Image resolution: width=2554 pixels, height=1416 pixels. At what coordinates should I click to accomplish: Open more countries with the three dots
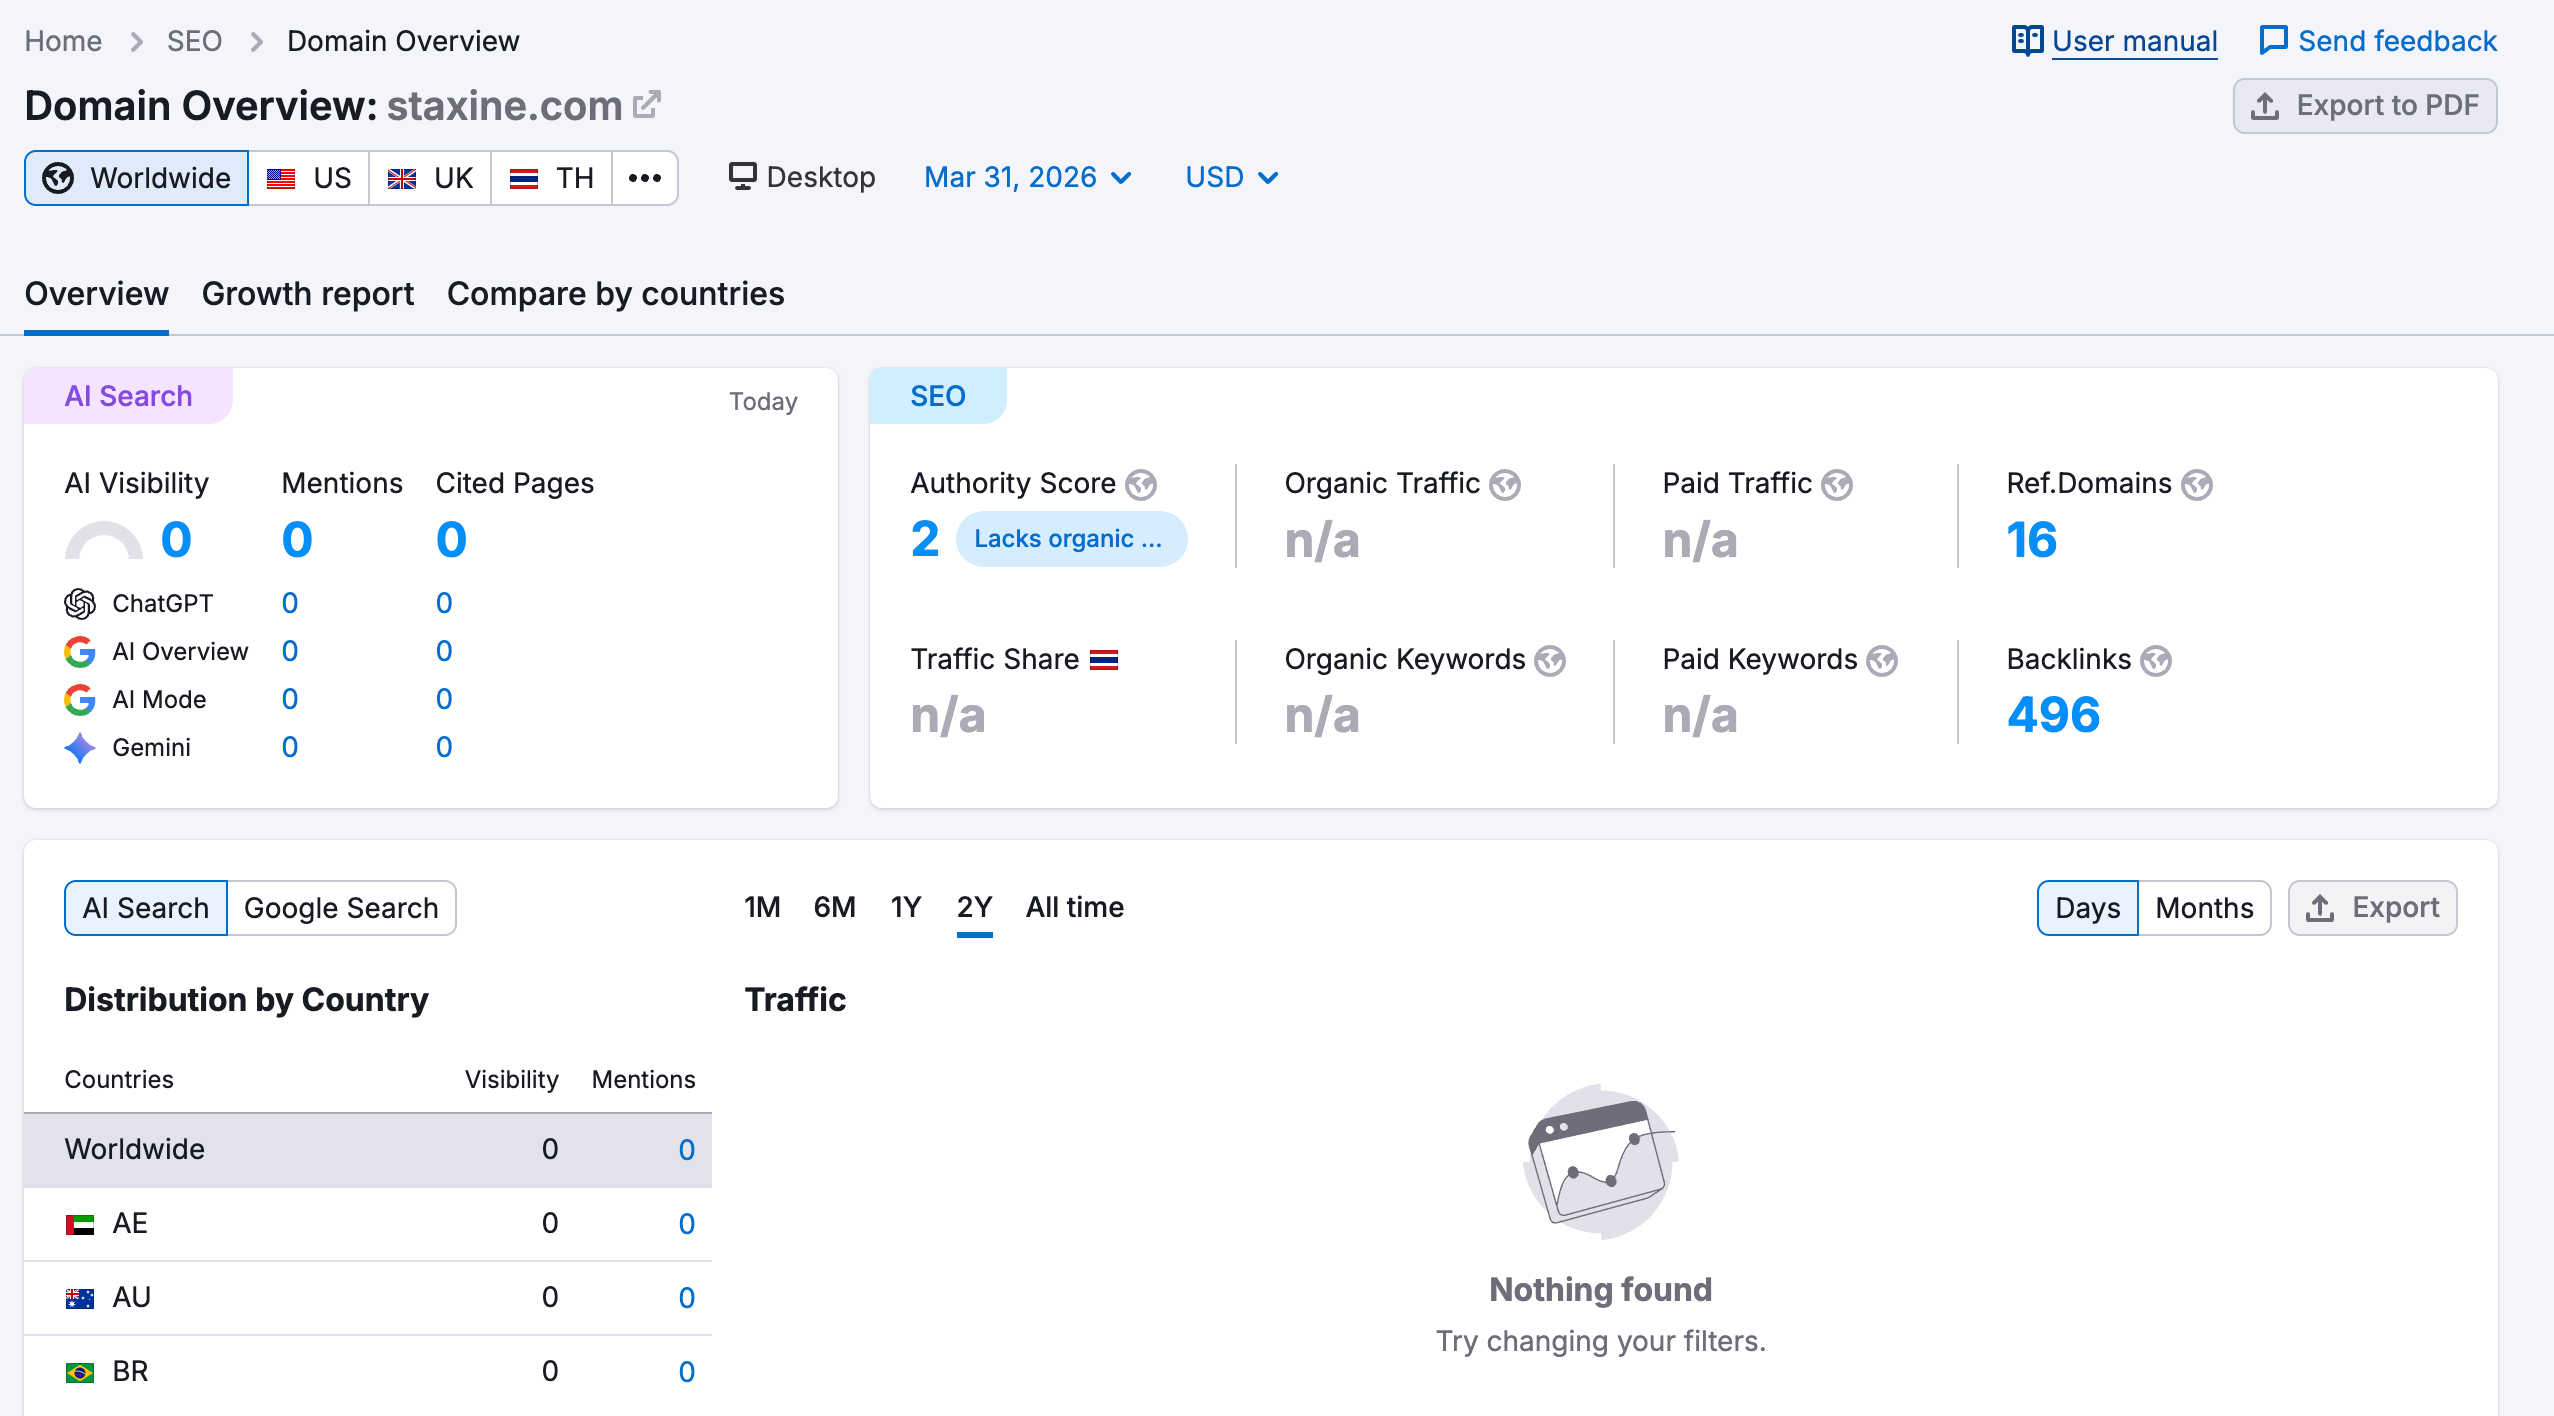(x=645, y=178)
